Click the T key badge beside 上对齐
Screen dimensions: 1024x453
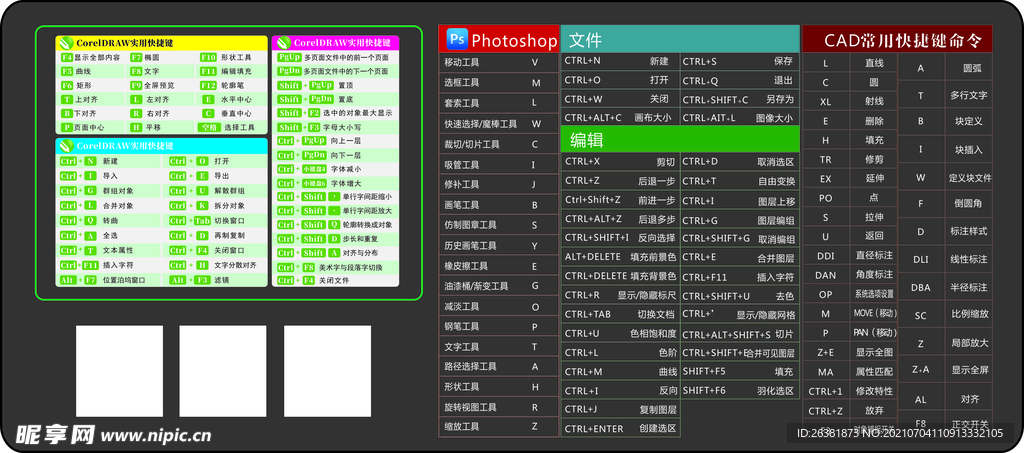coord(67,100)
